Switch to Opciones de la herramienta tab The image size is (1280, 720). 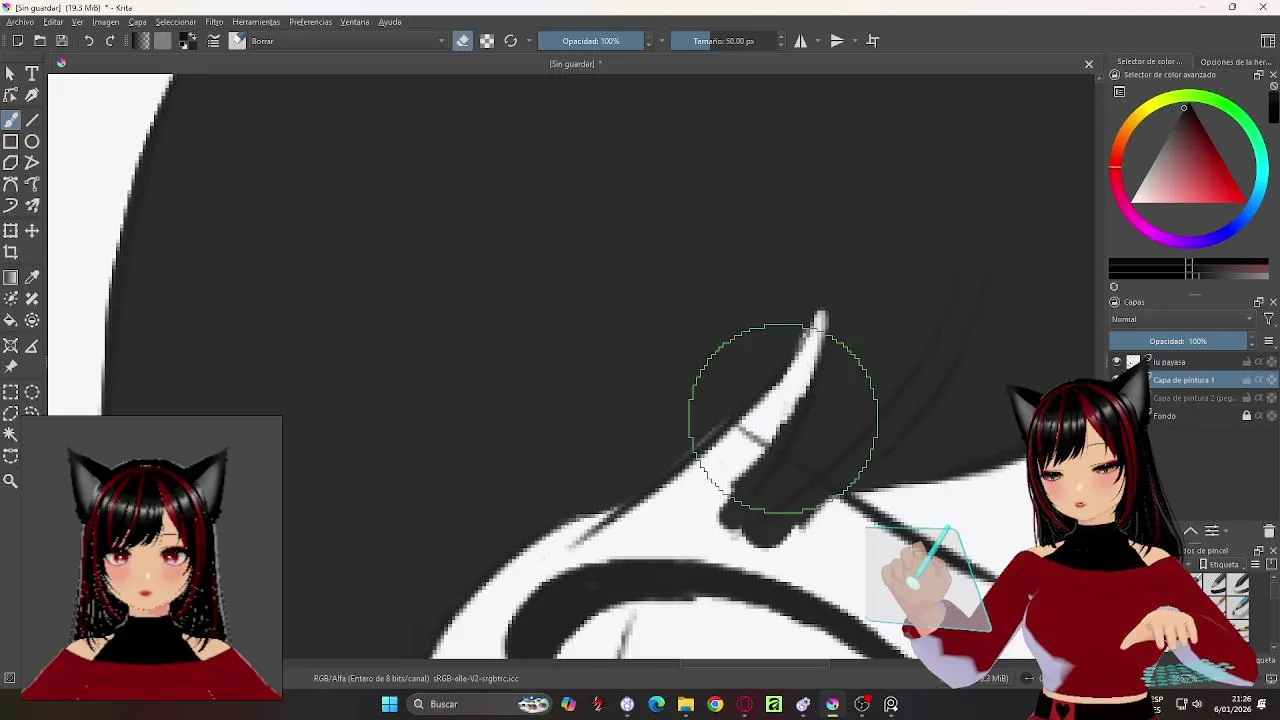pos(1236,62)
